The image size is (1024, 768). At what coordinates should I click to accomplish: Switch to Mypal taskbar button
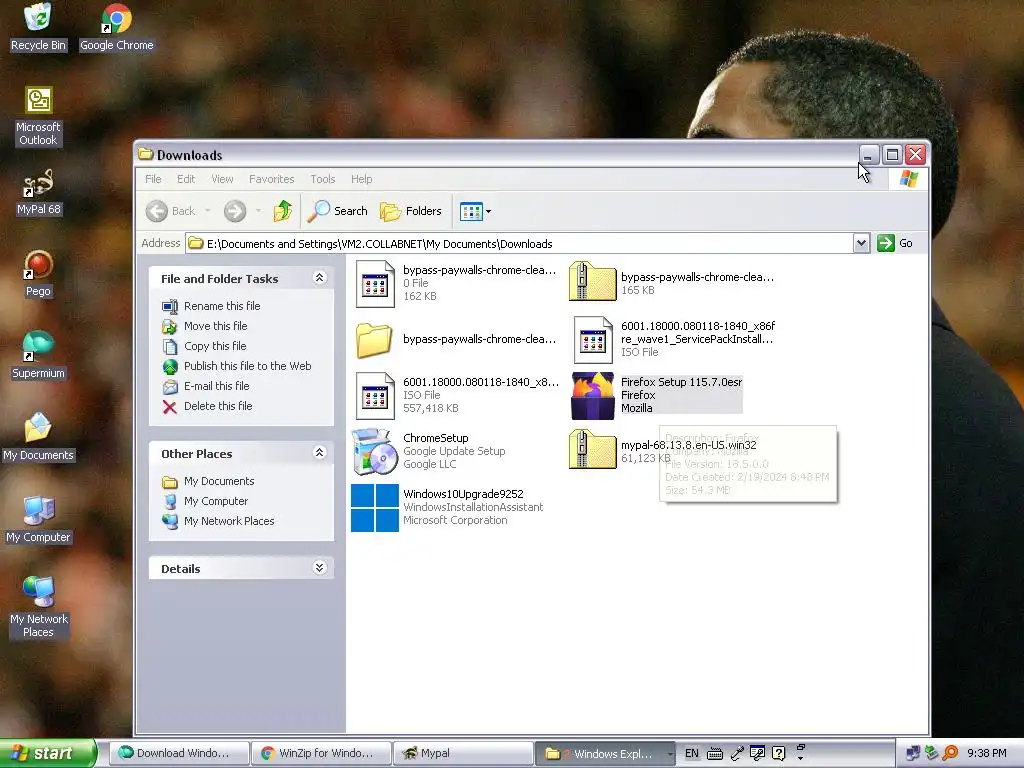463,753
